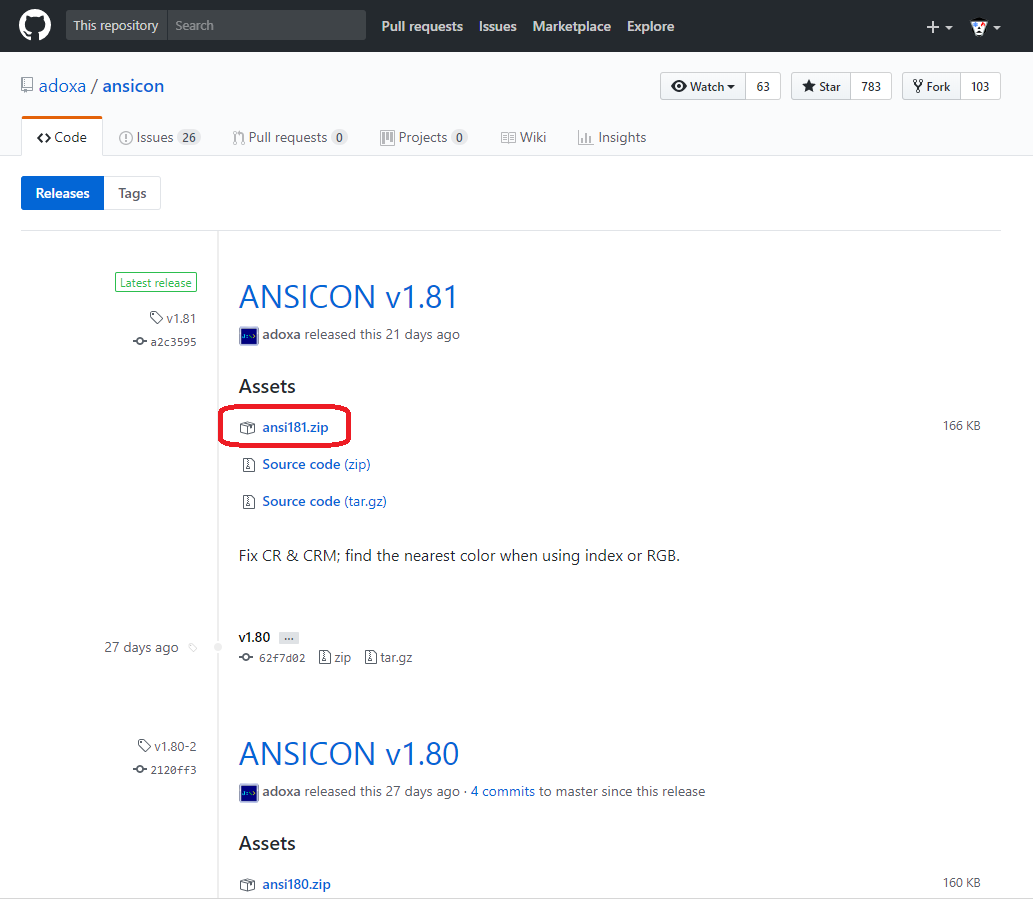Open adoxa author link under v1.80
The height and width of the screenshot is (899, 1033).
[x=281, y=792]
